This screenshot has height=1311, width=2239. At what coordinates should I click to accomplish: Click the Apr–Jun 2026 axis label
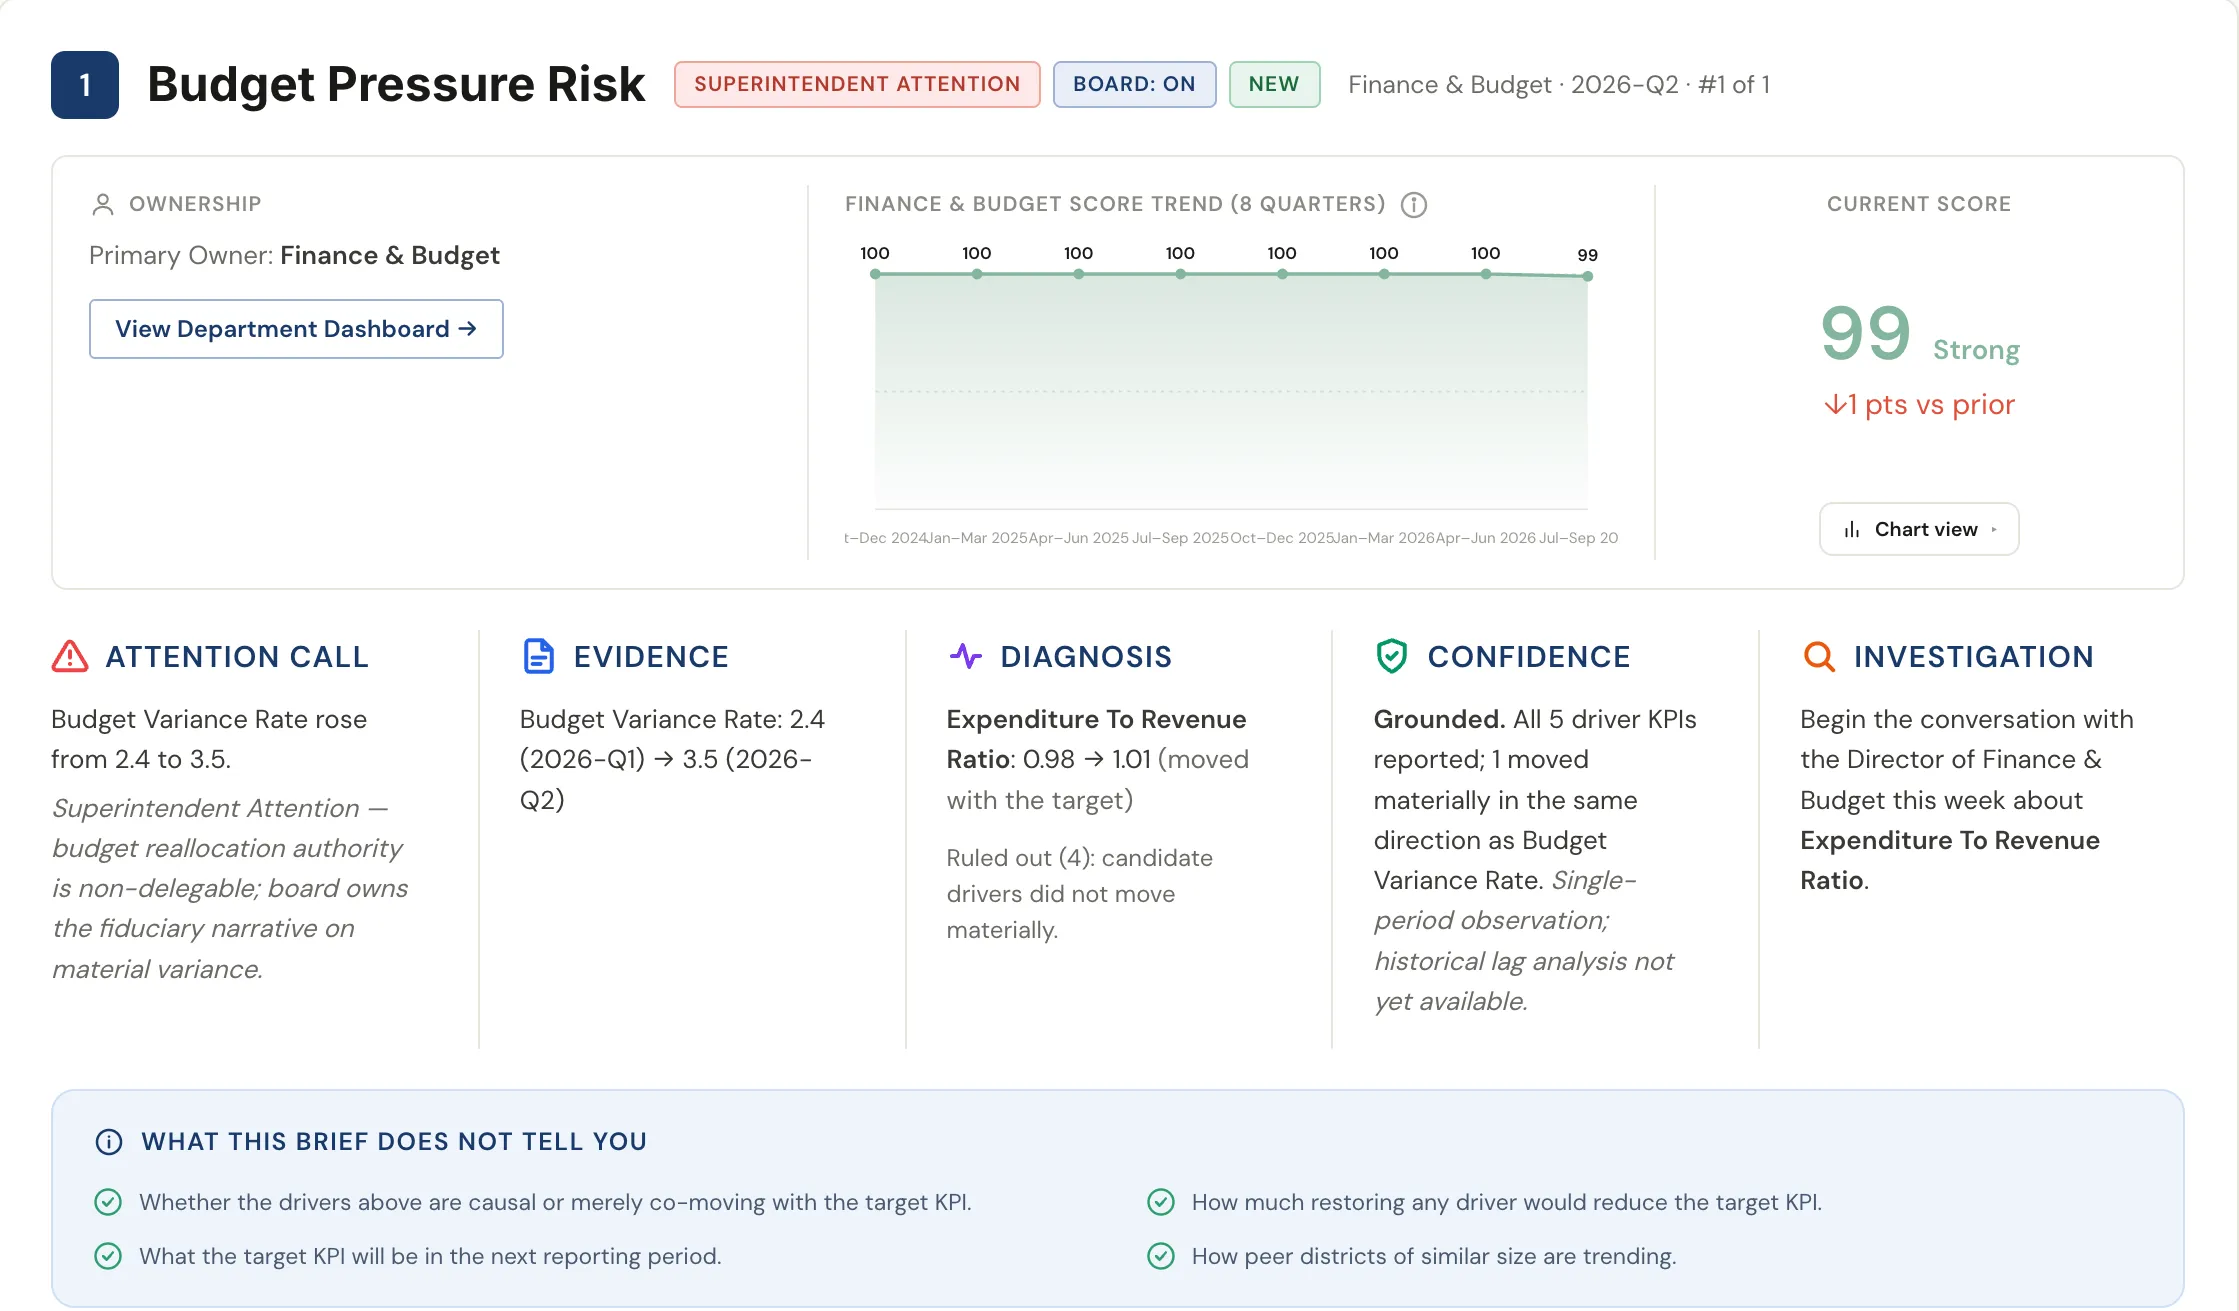coord(1485,538)
